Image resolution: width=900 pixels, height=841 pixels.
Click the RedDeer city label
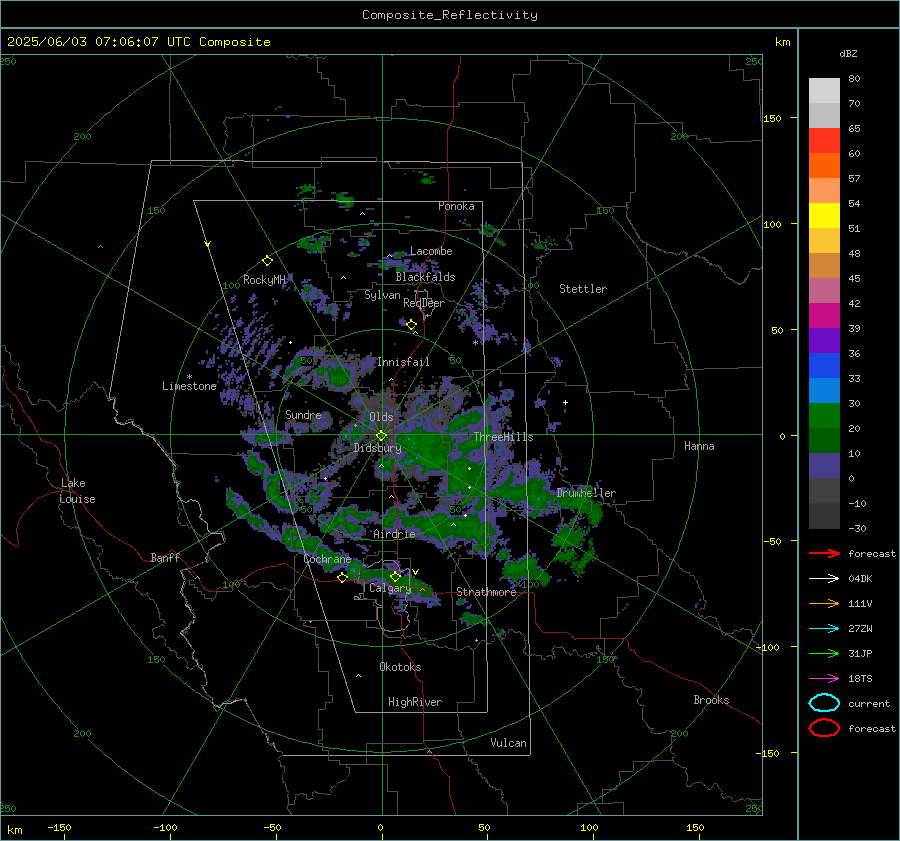pos(424,303)
